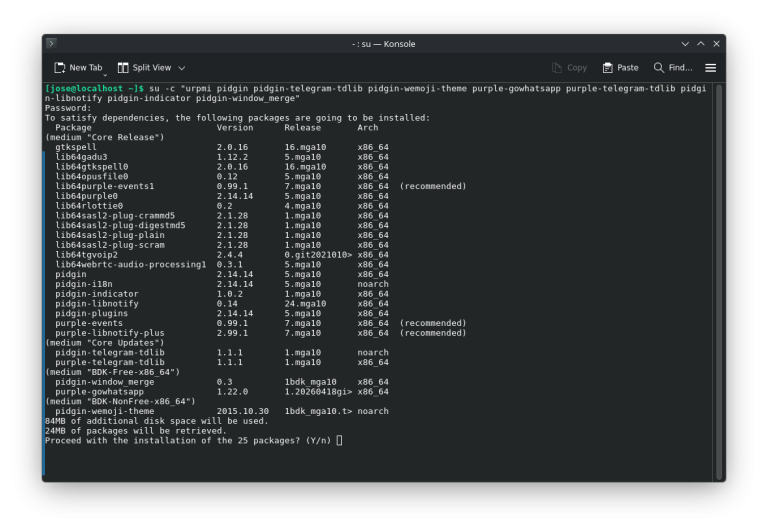Click the 'pidgin-indicator' package name
The height and width of the screenshot is (532, 768).
click(x=96, y=294)
